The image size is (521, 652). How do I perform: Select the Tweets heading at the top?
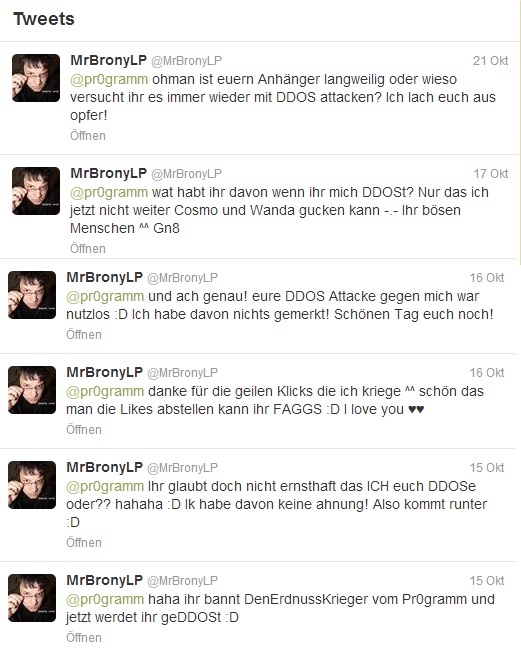coord(44,19)
